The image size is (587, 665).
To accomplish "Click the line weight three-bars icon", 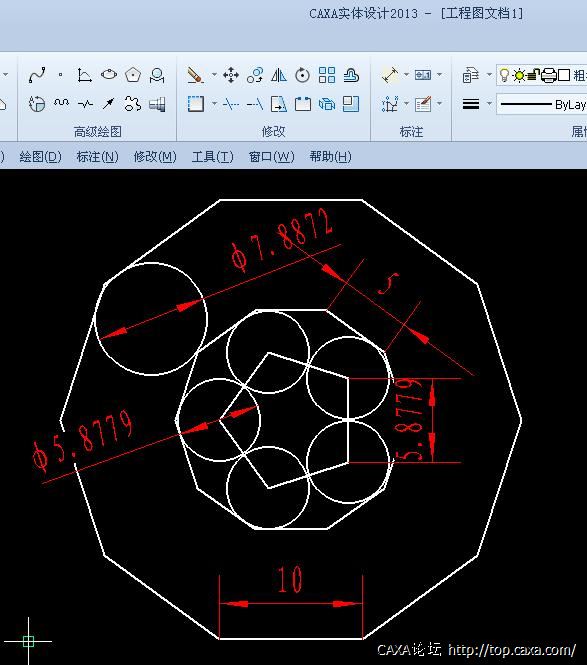I will [x=471, y=103].
